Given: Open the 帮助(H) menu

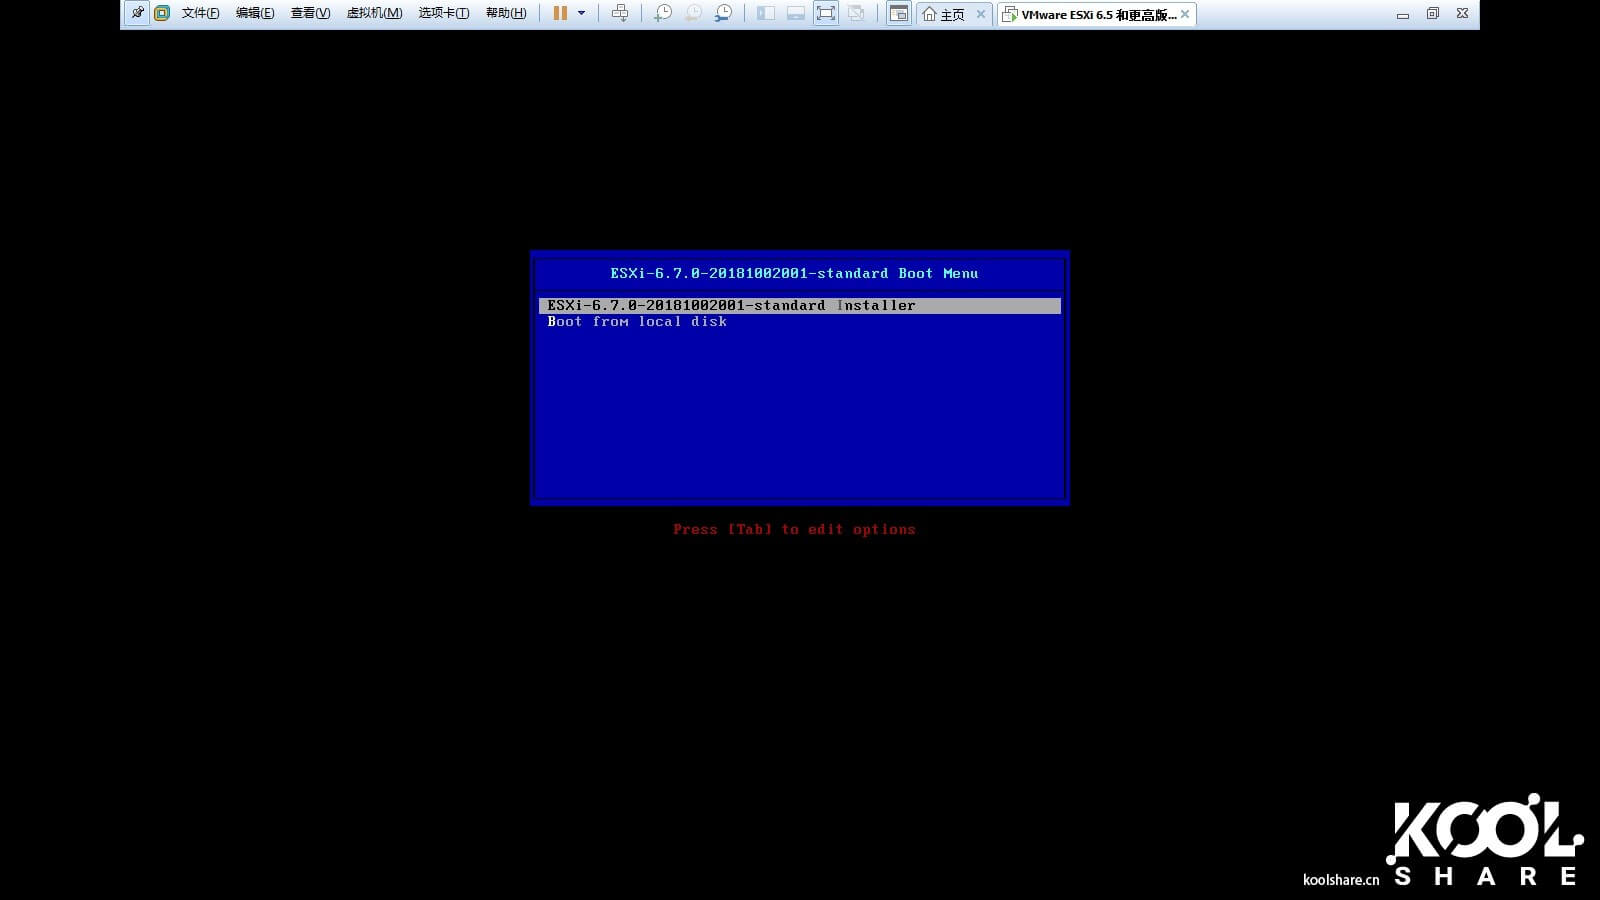Looking at the screenshot, I should point(505,13).
